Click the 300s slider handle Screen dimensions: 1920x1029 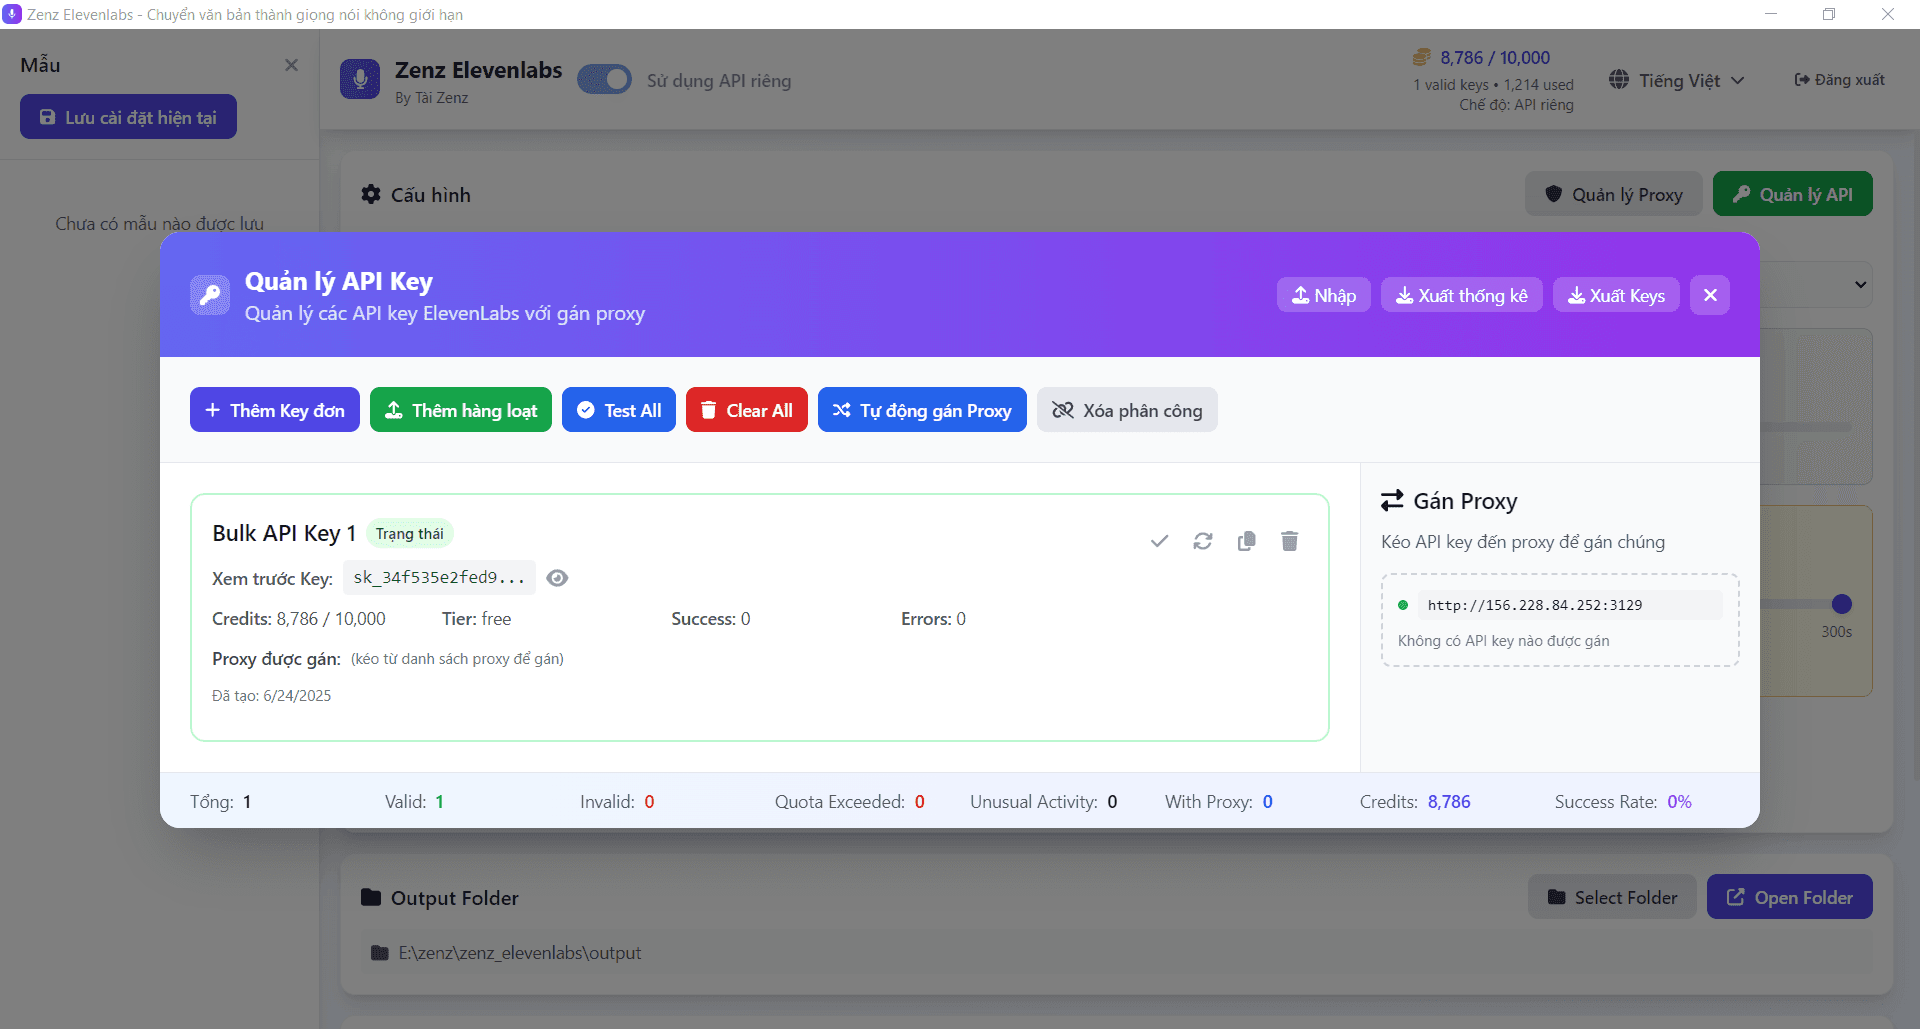[1842, 604]
